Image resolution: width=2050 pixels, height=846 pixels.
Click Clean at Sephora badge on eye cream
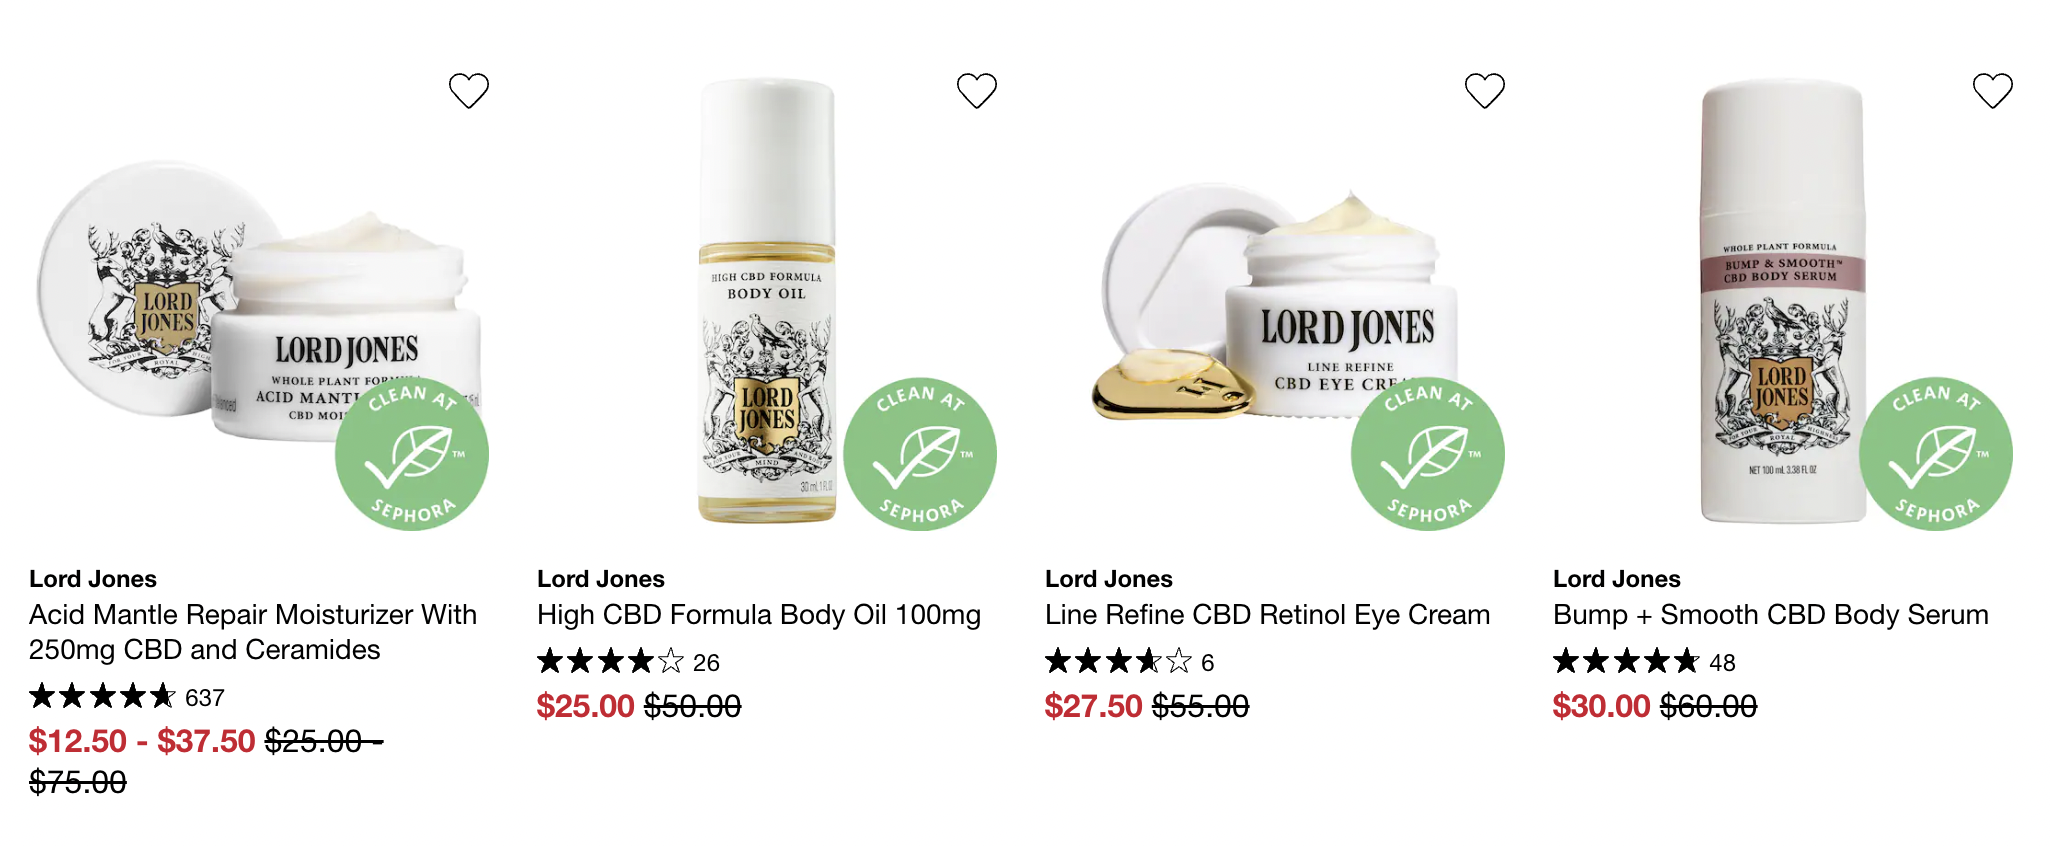pos(1428,454)
